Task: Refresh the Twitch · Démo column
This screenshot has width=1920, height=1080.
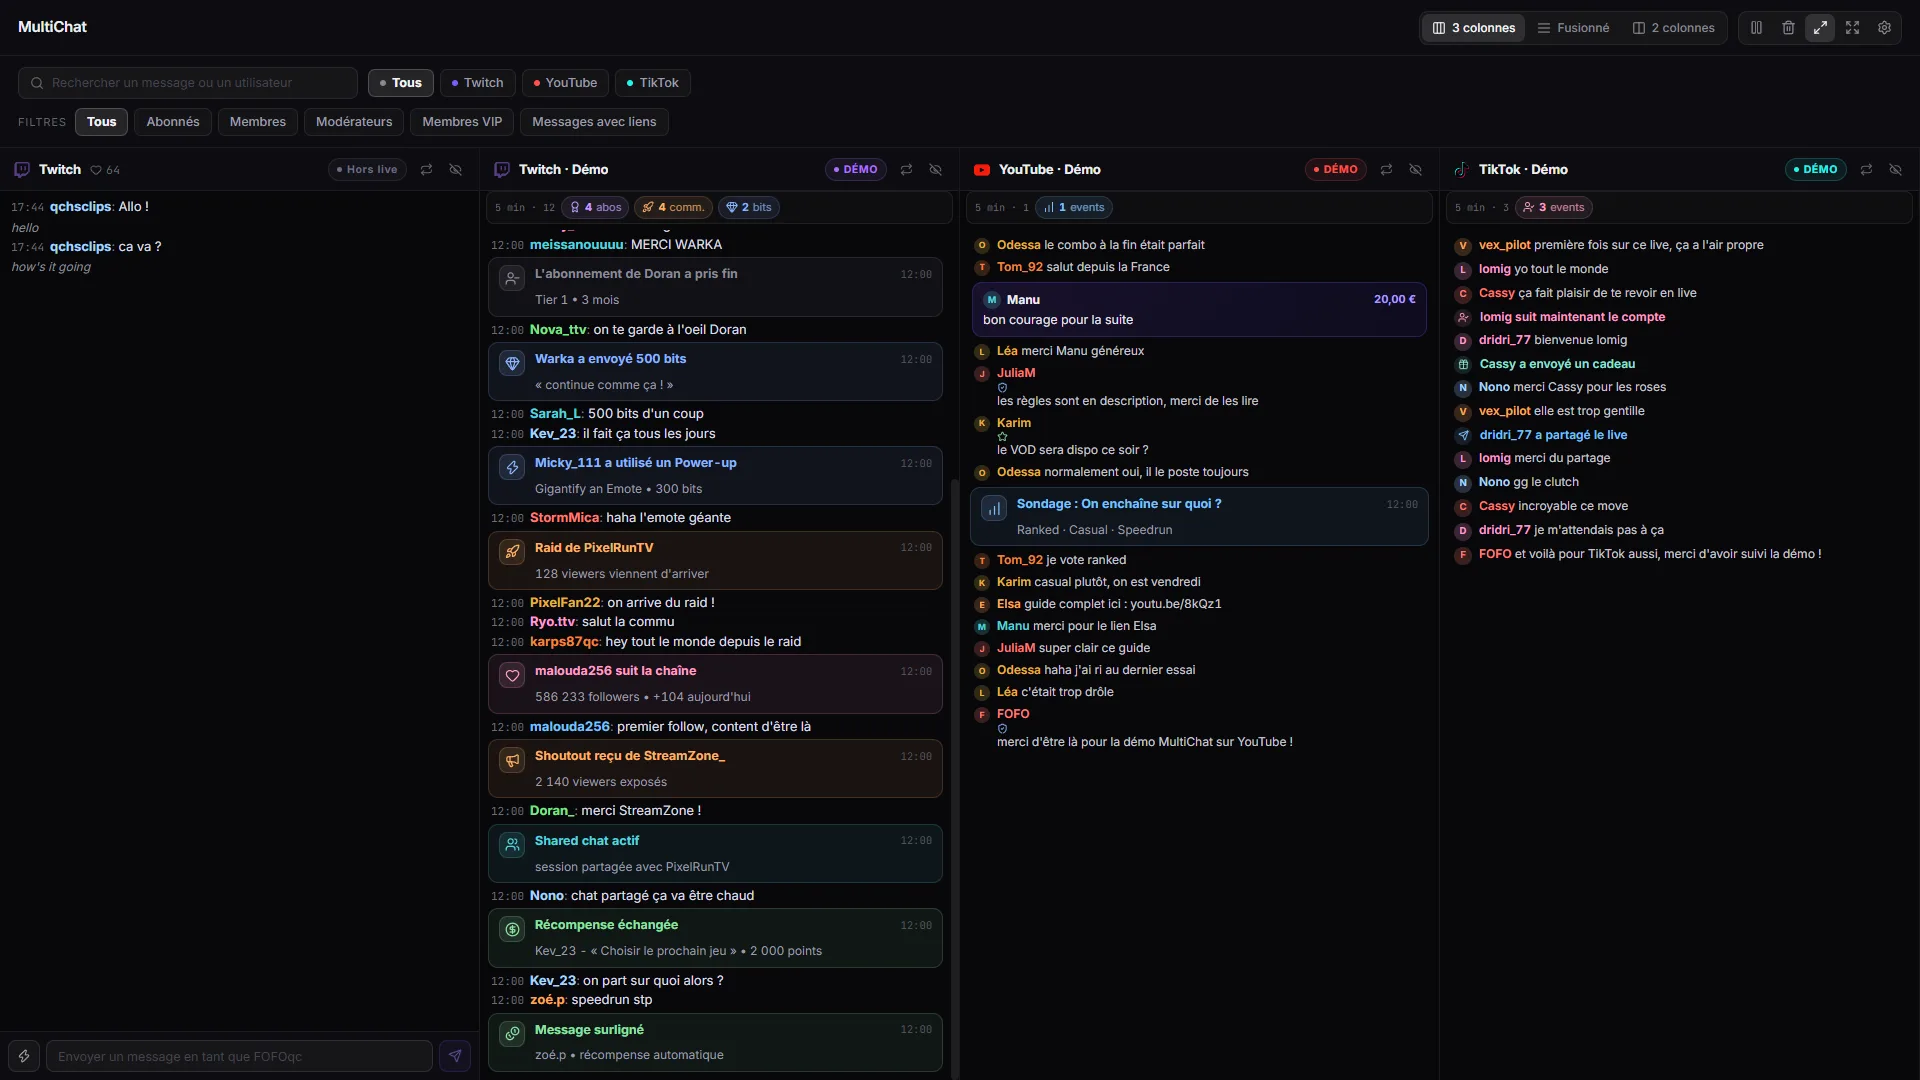Action: coord(907,170)
